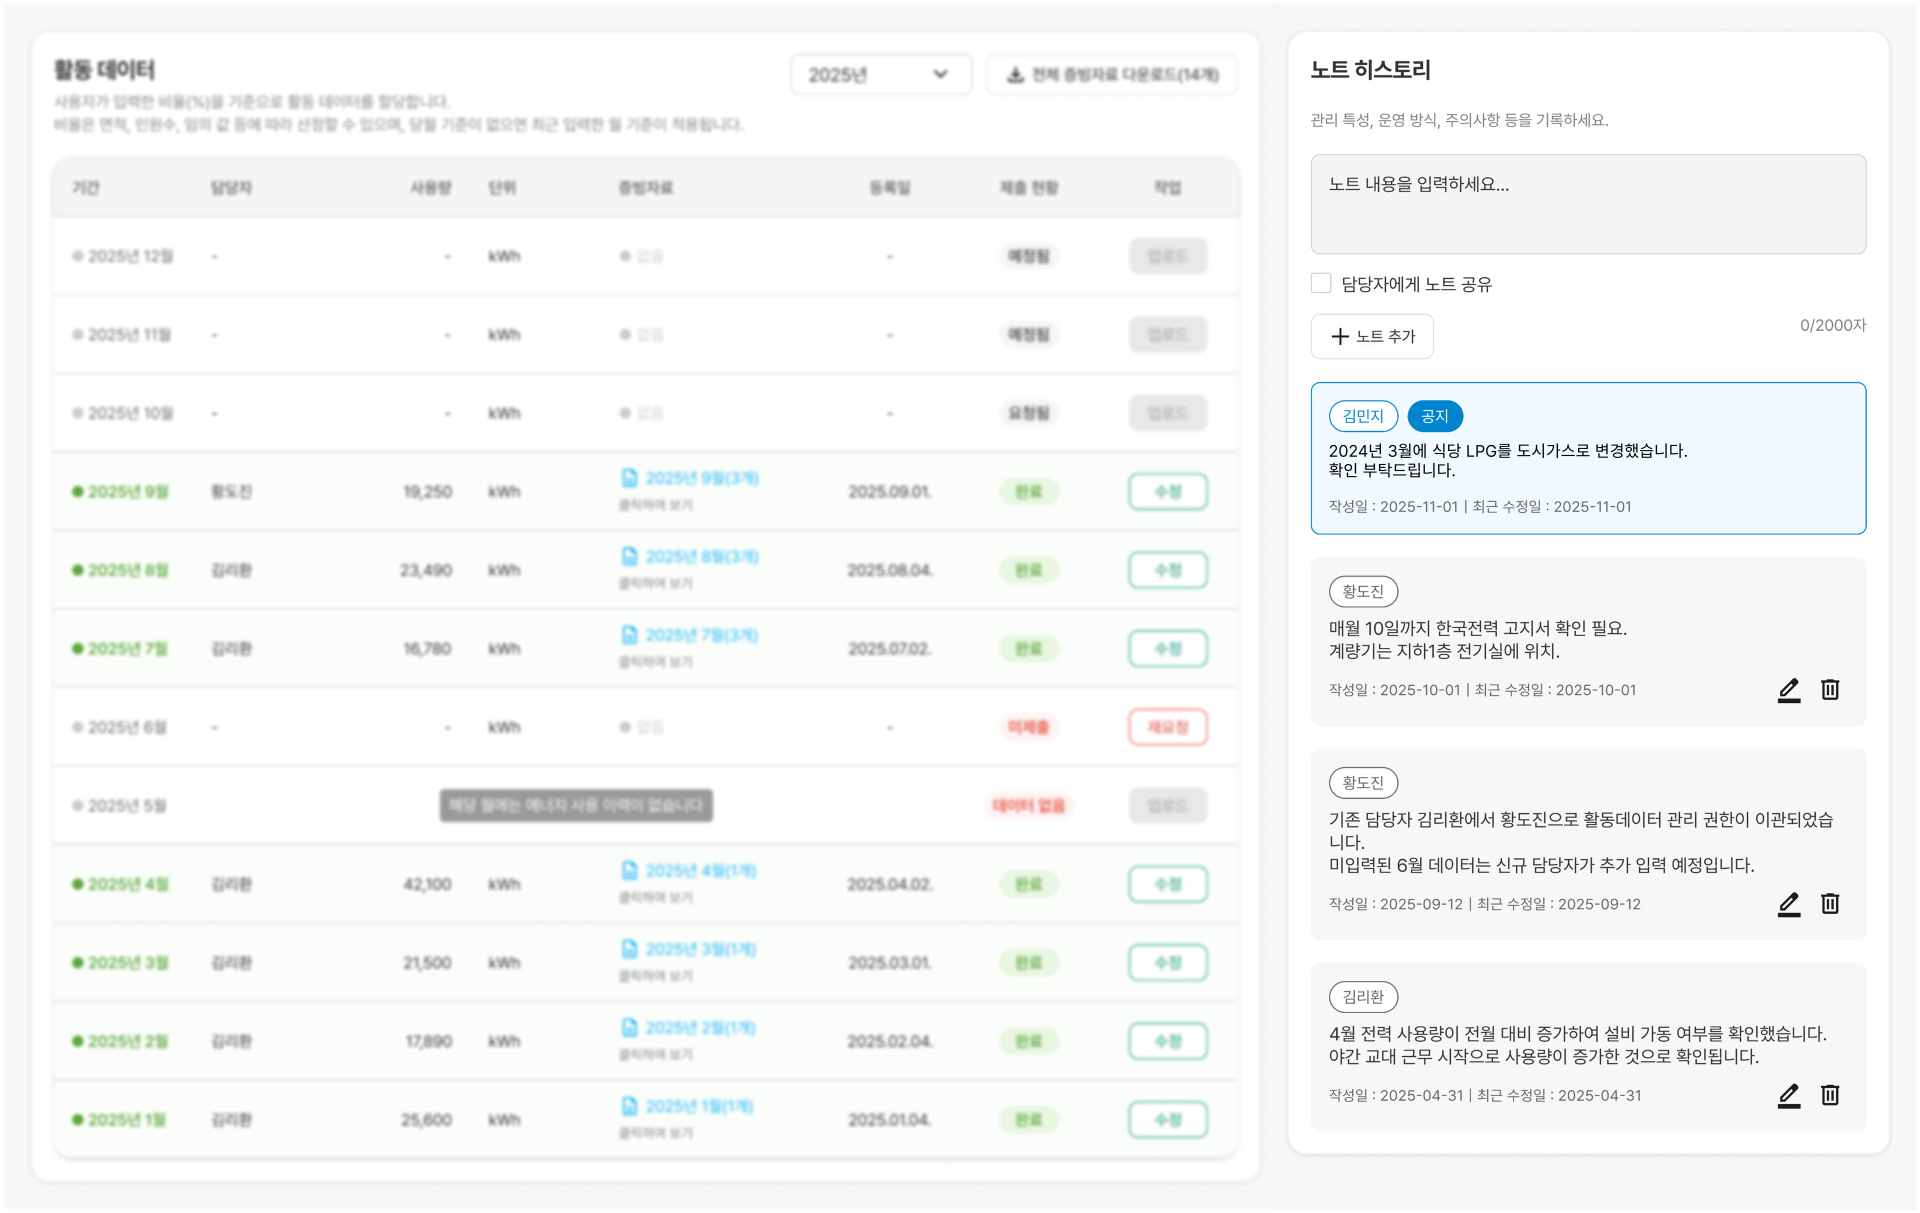
Task: Delete the 매월 10일 한국전력 note using trash icon
Action: (x=1831, y=690)
